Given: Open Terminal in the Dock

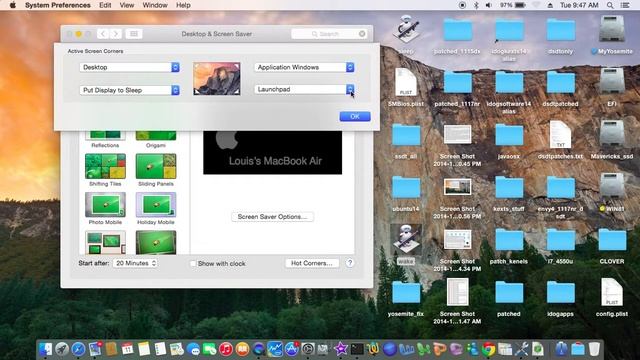Looking at the screenshot, I should coord(357,349).
